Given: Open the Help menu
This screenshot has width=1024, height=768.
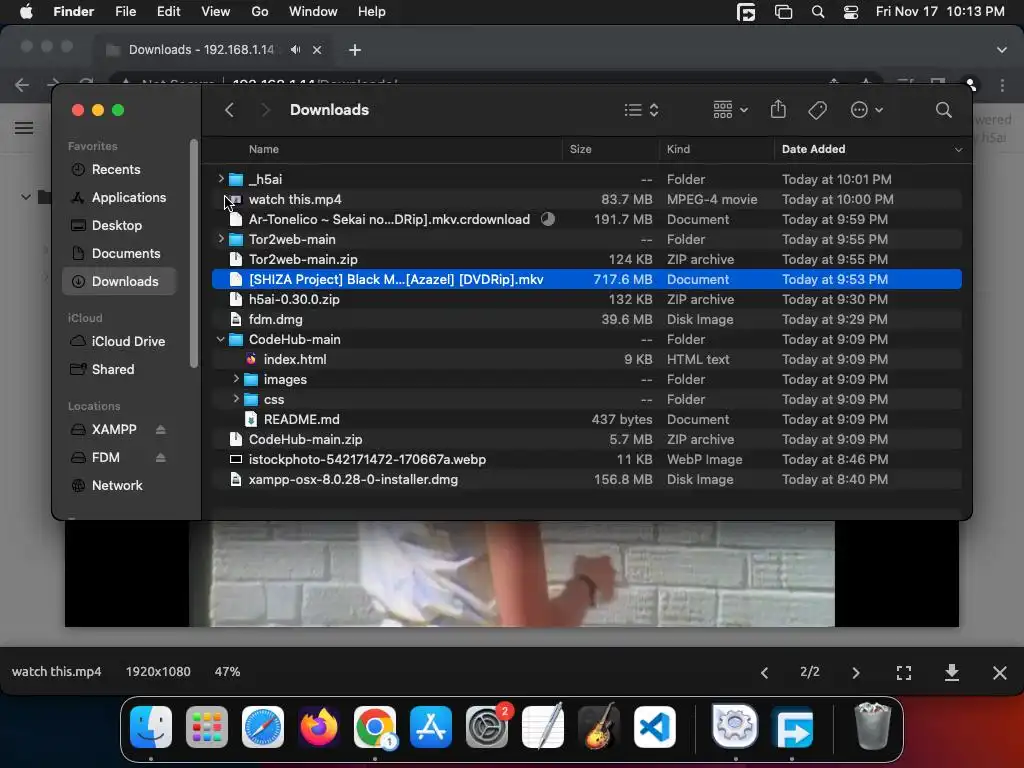Looking at the screenshot, I should 372,12.
